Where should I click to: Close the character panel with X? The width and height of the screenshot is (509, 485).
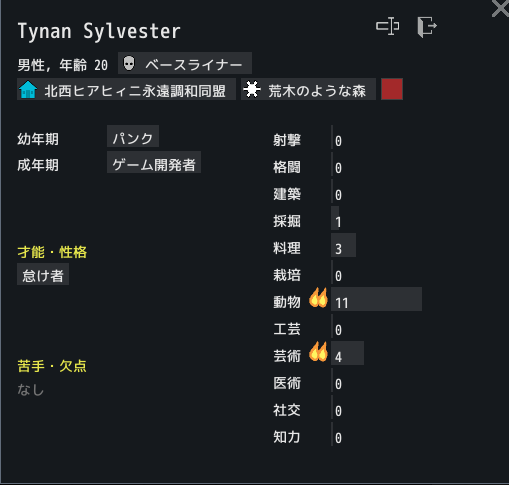point(501,8)
